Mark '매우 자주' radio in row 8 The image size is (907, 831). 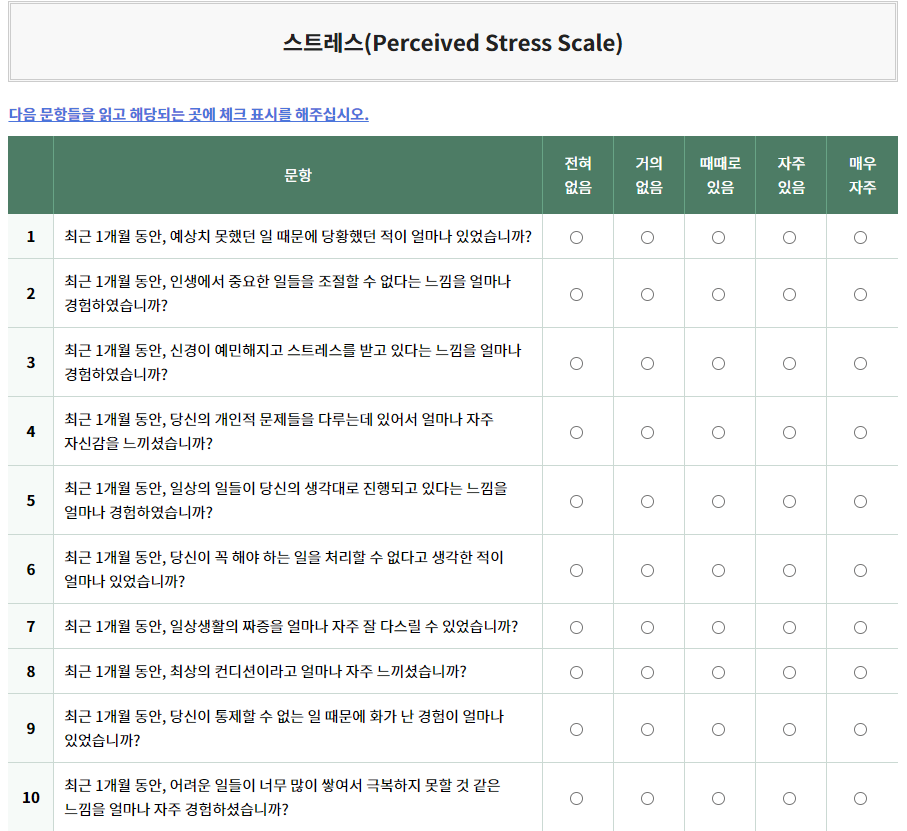[x=861, y=673]
